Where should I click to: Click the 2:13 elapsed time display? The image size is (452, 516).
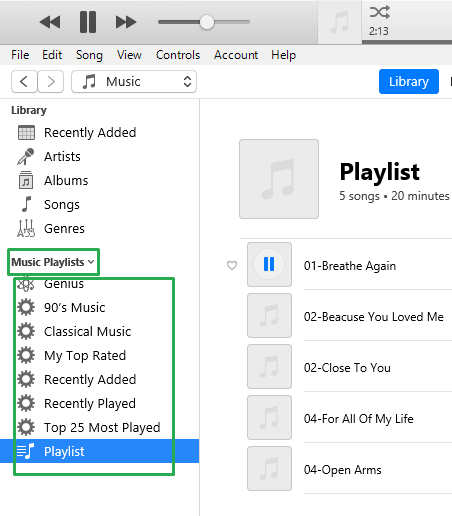(x=379, y=31)
